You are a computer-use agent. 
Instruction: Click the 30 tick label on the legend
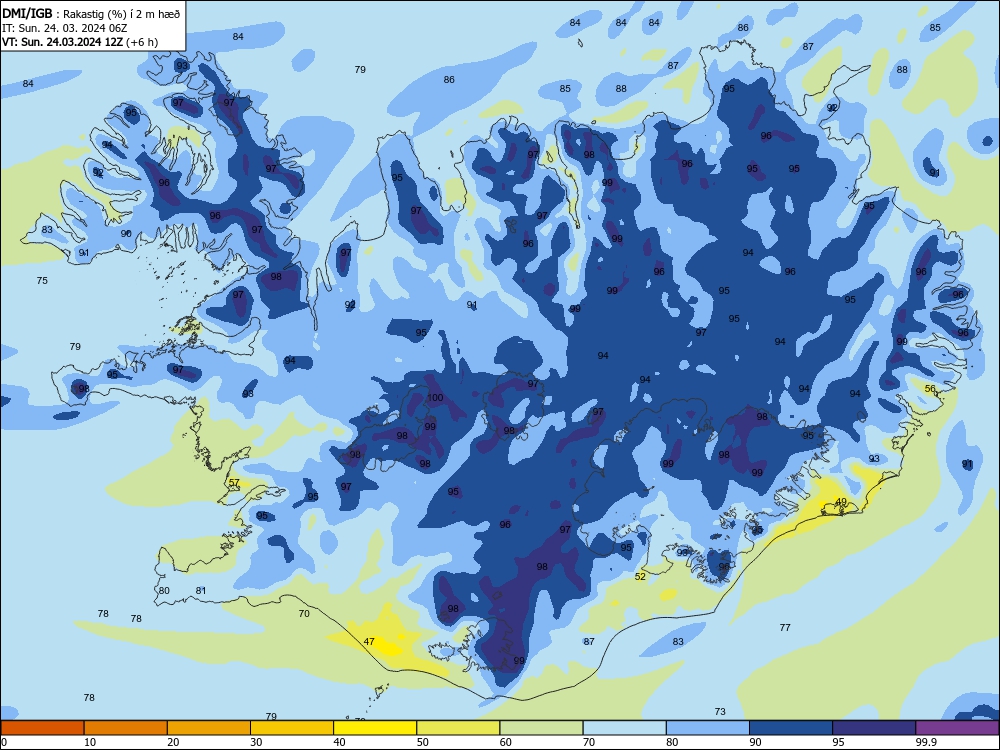256,742
